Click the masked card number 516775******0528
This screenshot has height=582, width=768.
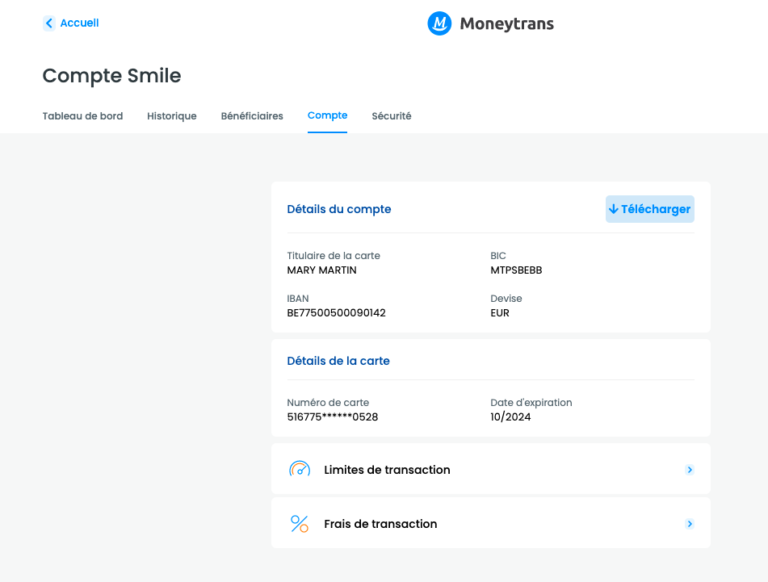[332, 417]
